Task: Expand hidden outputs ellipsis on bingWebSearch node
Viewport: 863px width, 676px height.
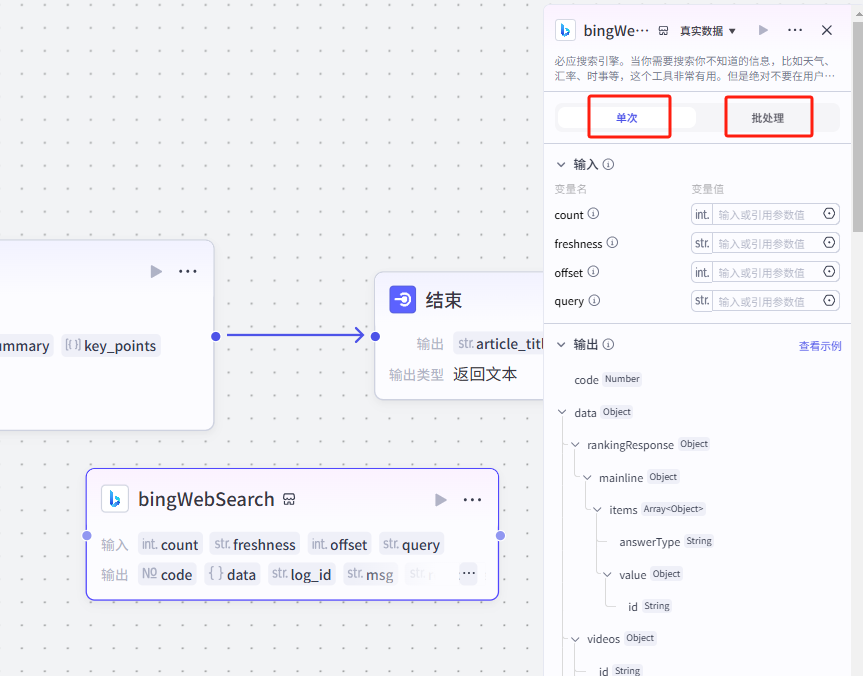Action: [468, 574]
